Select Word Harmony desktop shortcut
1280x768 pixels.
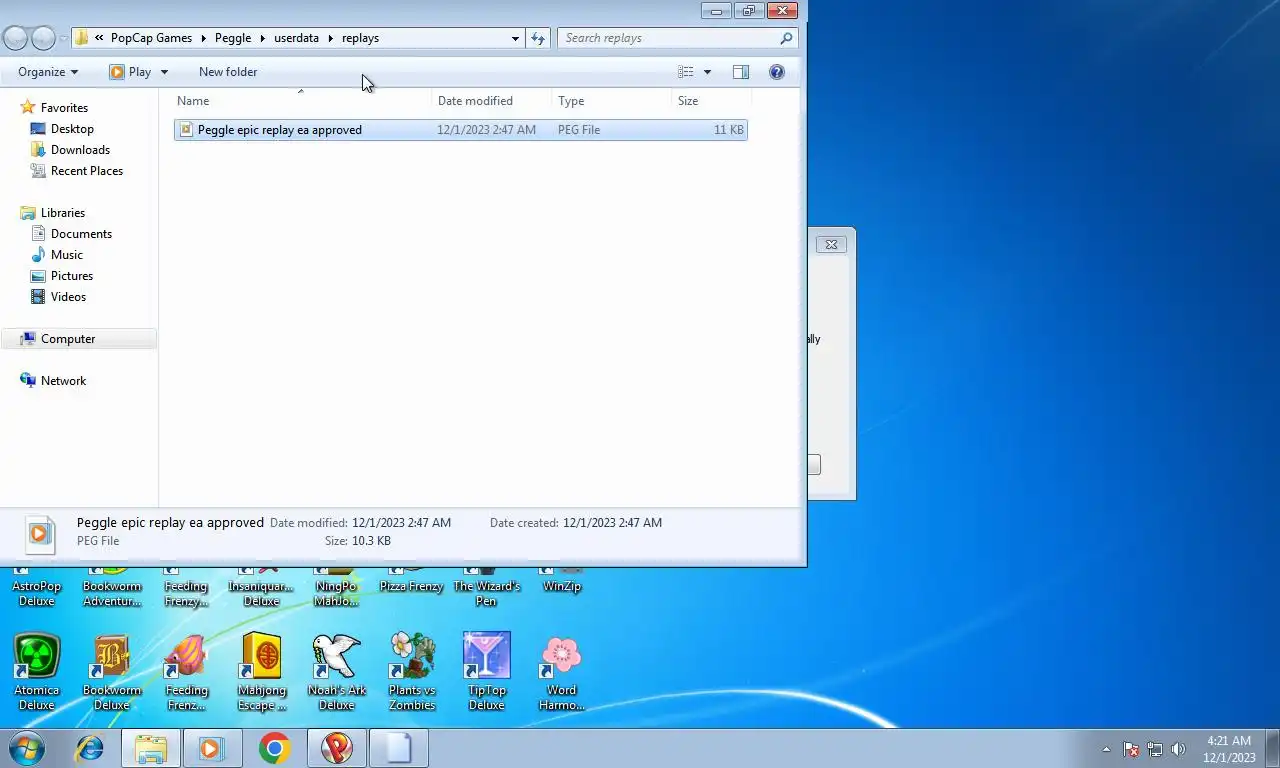point(562,672)
